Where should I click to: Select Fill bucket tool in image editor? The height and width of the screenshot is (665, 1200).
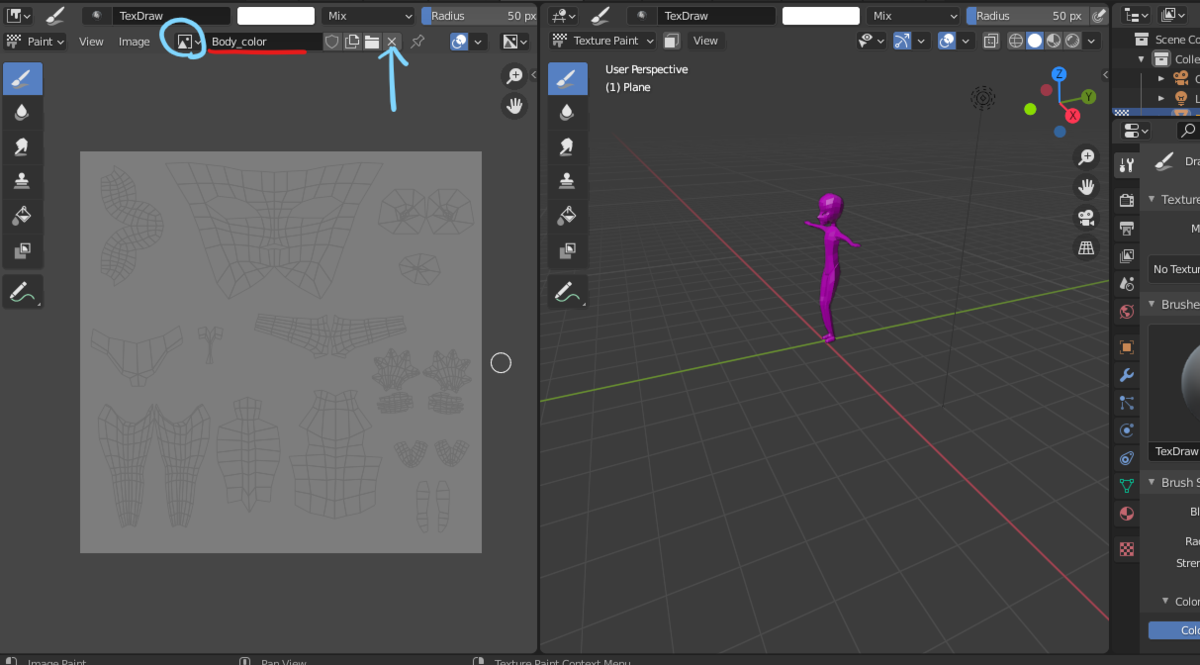coord(22,215)
